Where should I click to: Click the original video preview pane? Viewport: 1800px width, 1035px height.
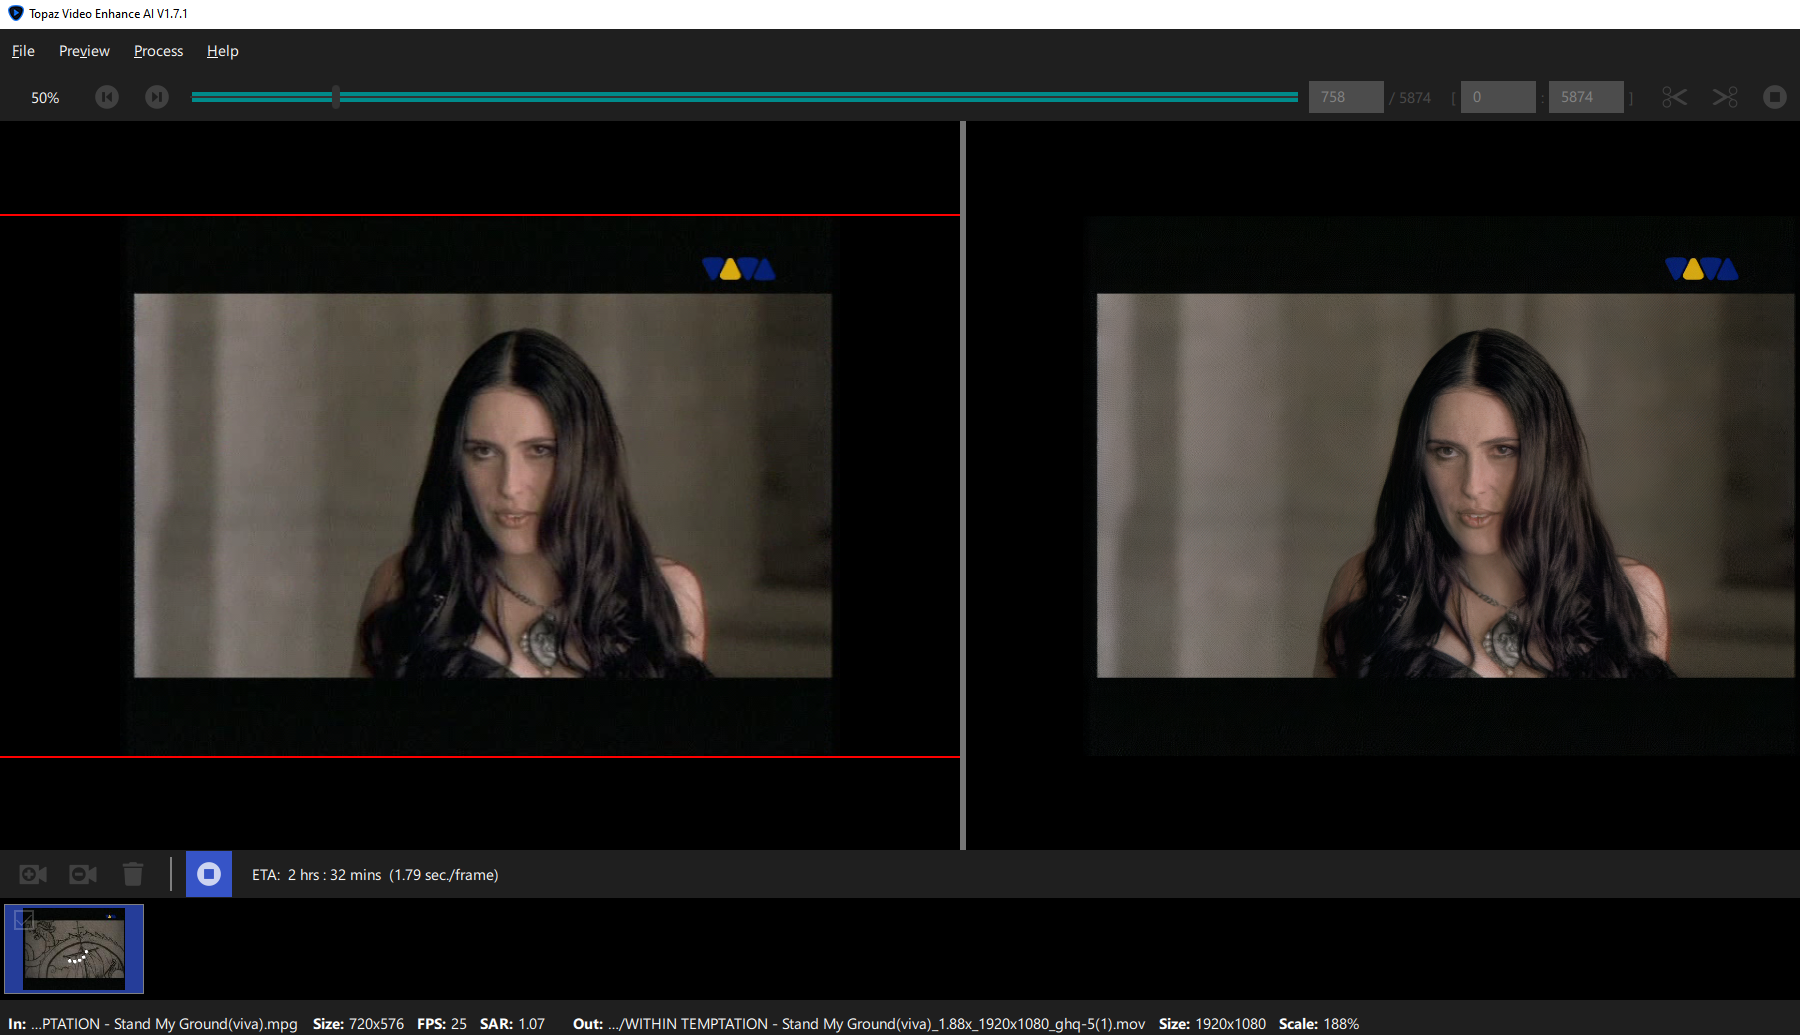click(480, 486)
